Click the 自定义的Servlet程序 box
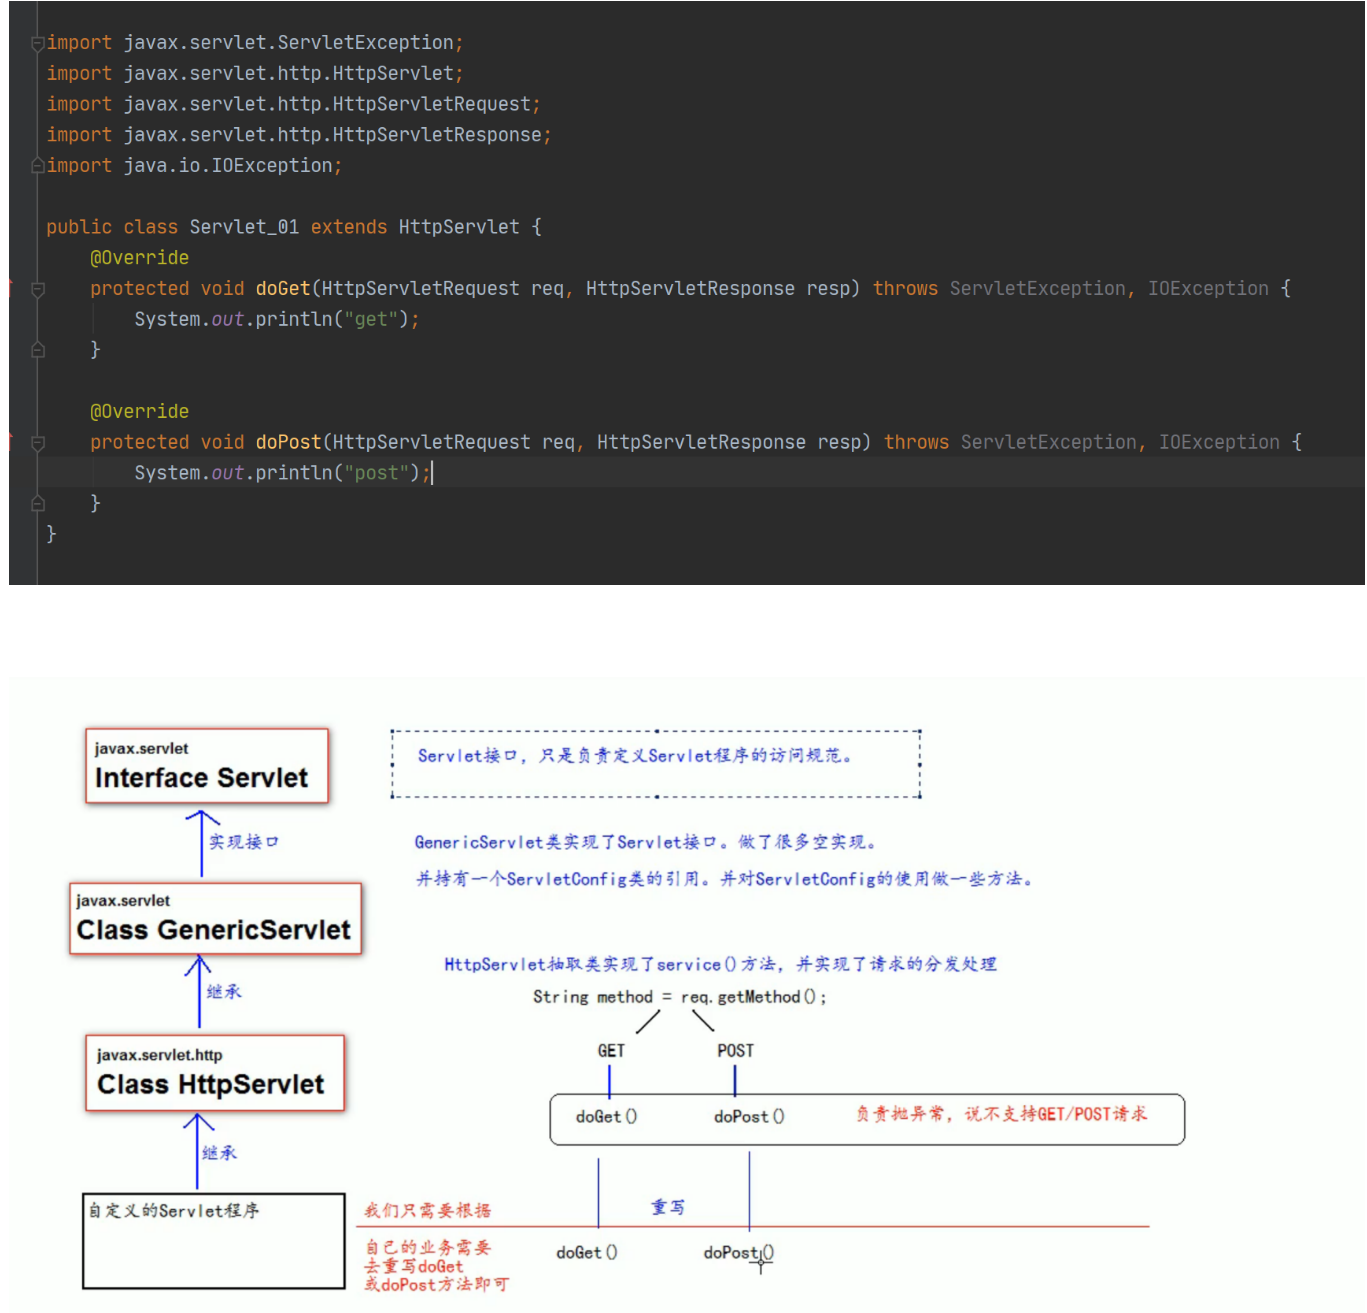The image size is (1367, 1313). point(214,1240)
